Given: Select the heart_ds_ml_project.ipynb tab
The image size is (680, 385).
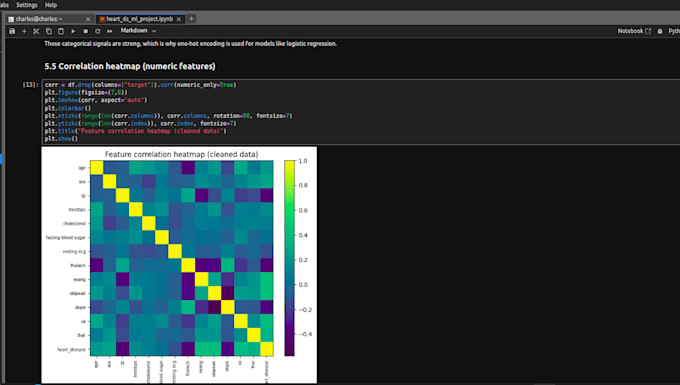Looking at the screenshot, I should pos(140,19).
